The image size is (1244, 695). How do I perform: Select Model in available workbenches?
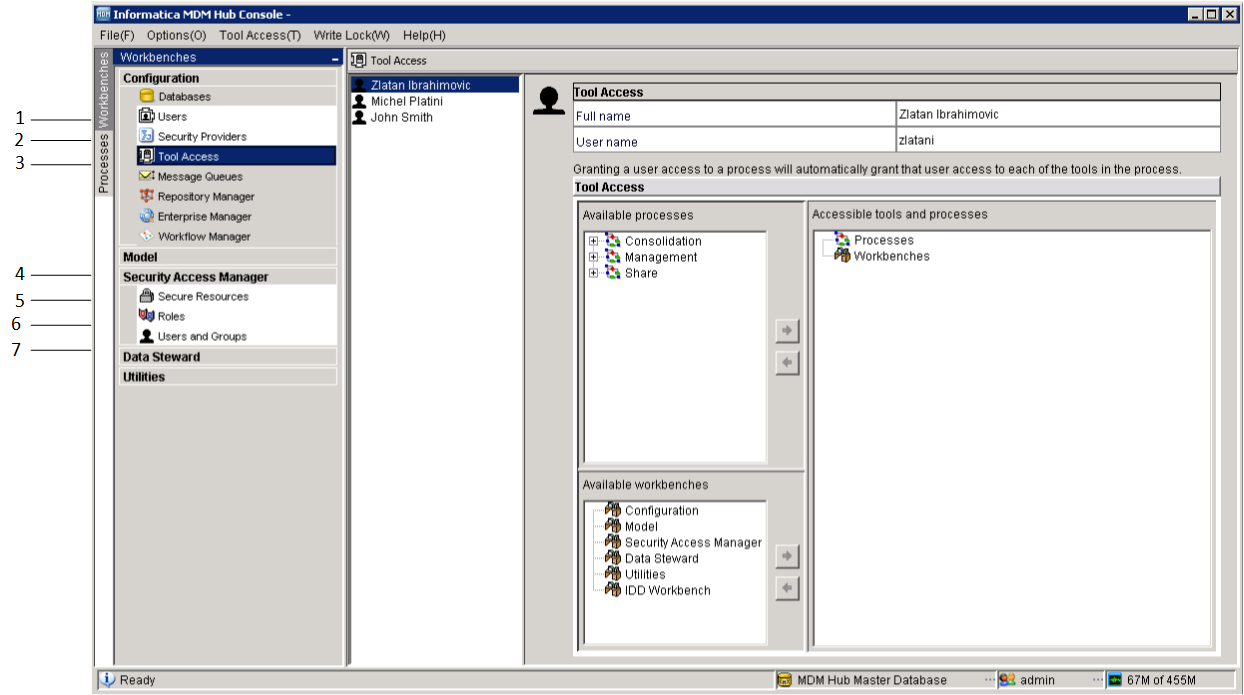[x=641, y=526]
